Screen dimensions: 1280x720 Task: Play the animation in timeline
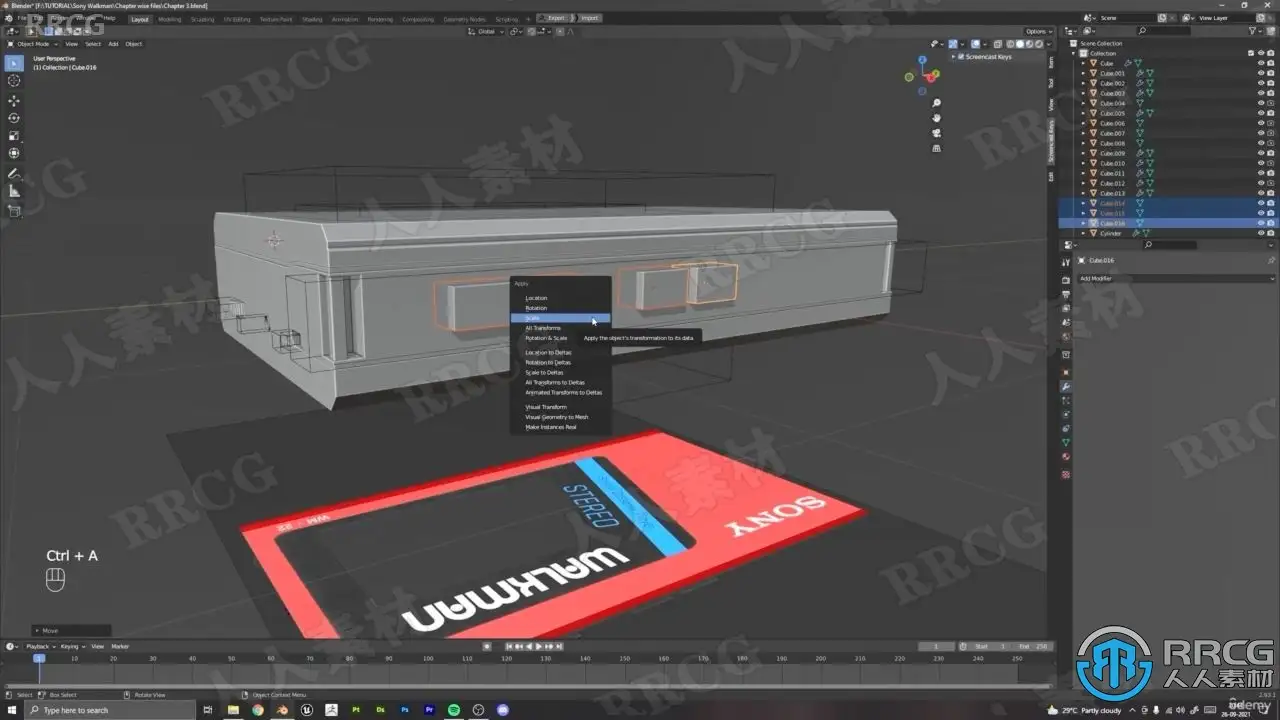pos(538,646)
